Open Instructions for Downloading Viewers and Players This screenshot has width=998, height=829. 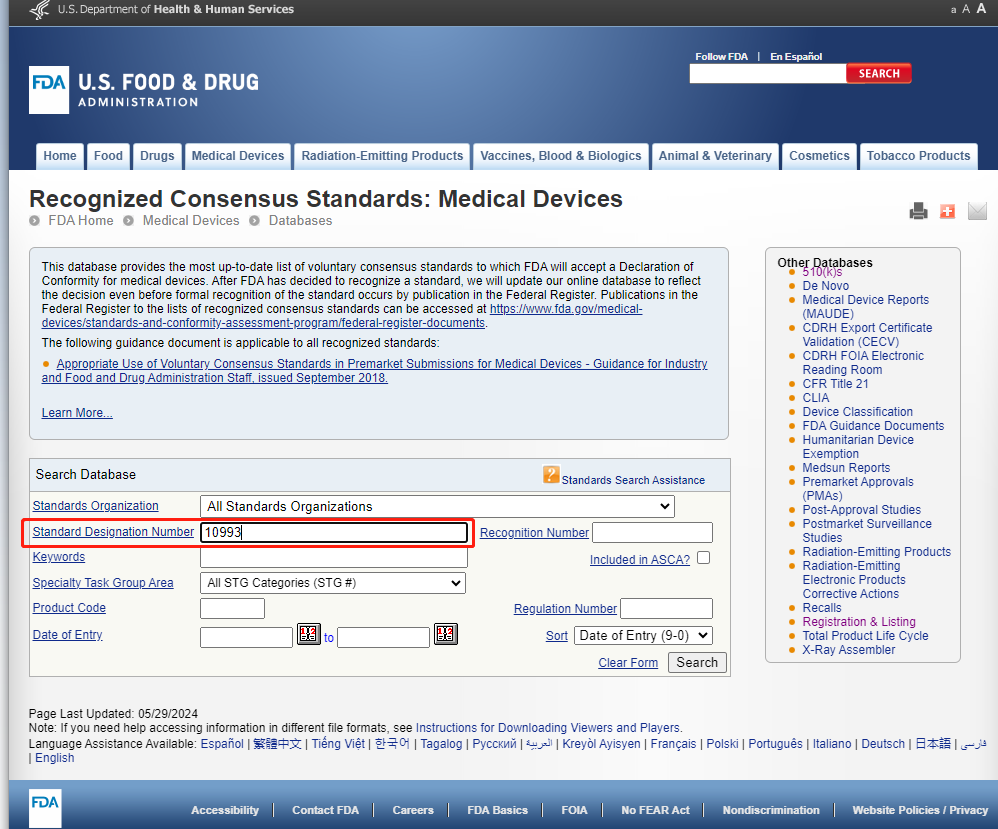547,728
